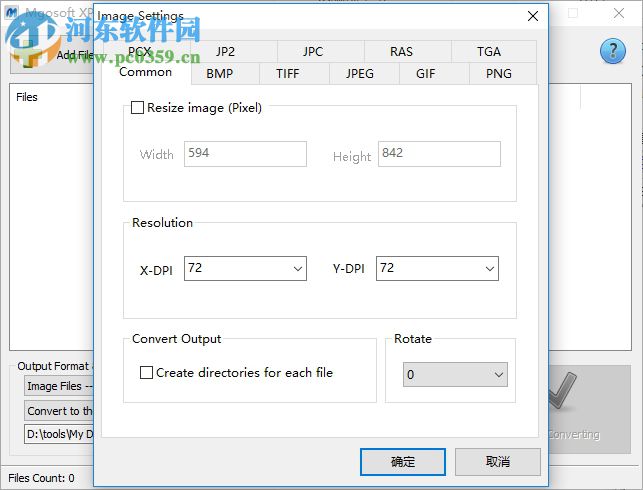Toggle Create directories for each file
643x490 pixels.
click(146, 372)
